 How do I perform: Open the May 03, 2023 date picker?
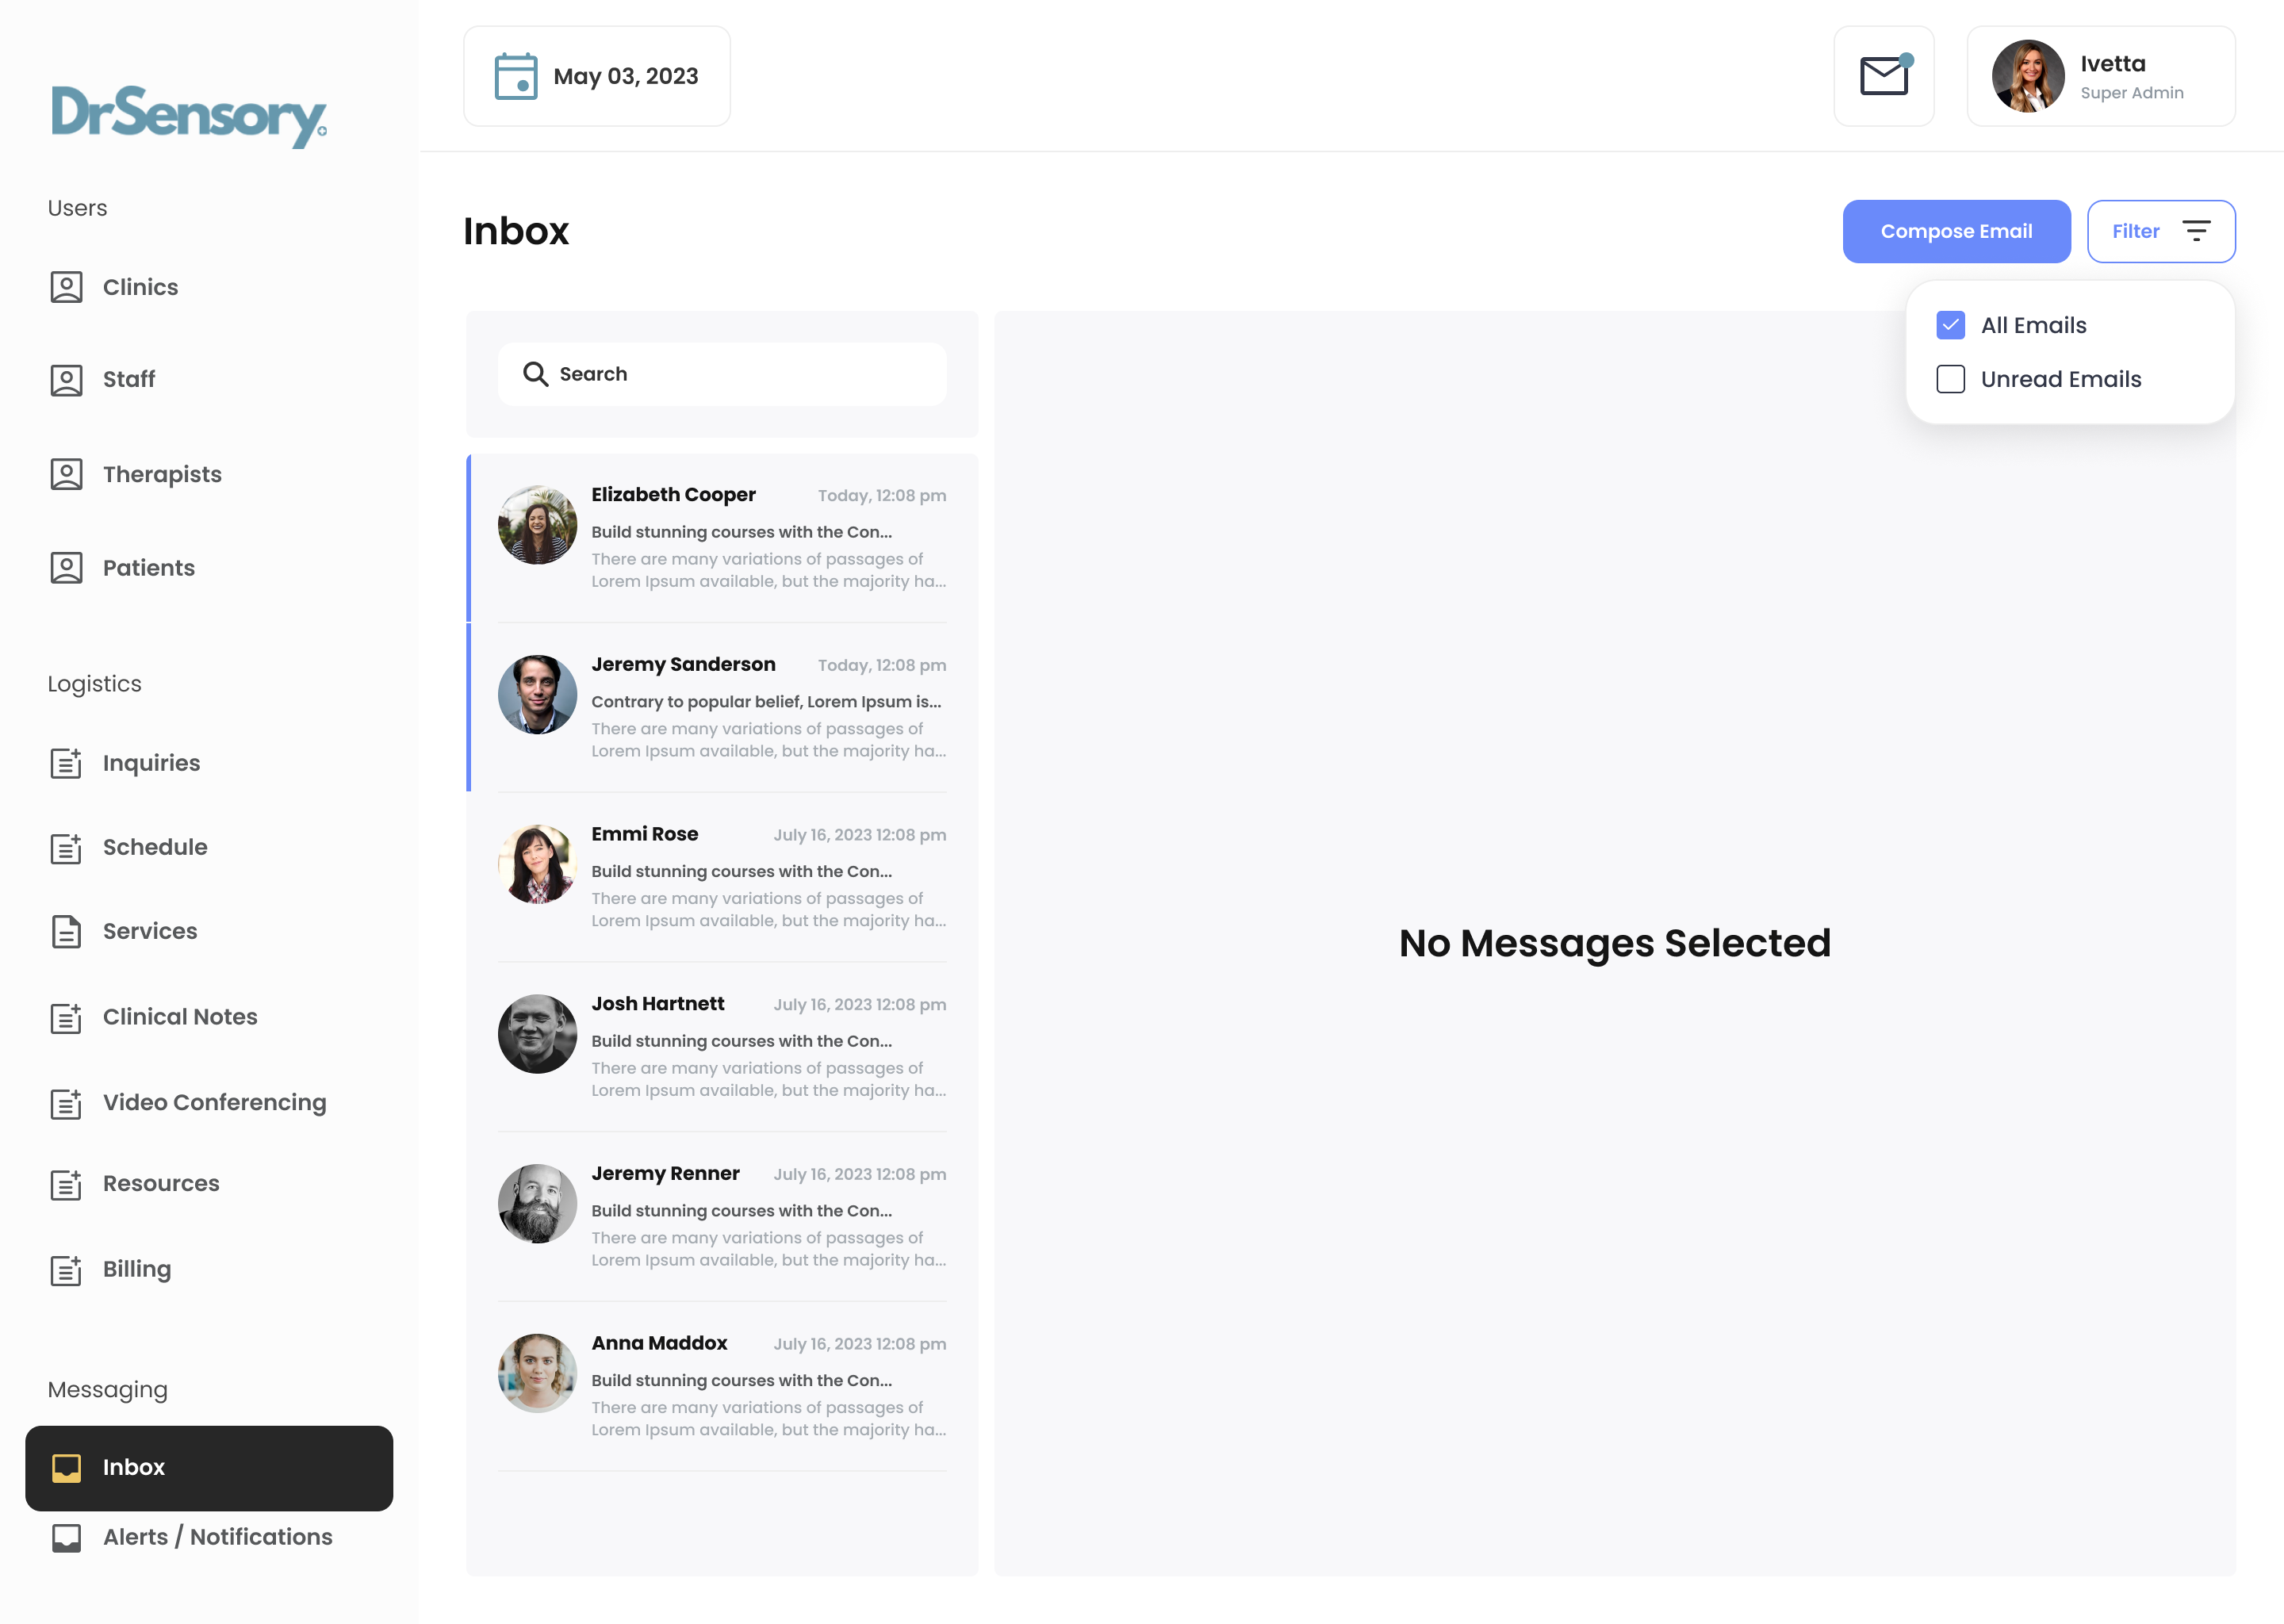(x=596, y=76)
